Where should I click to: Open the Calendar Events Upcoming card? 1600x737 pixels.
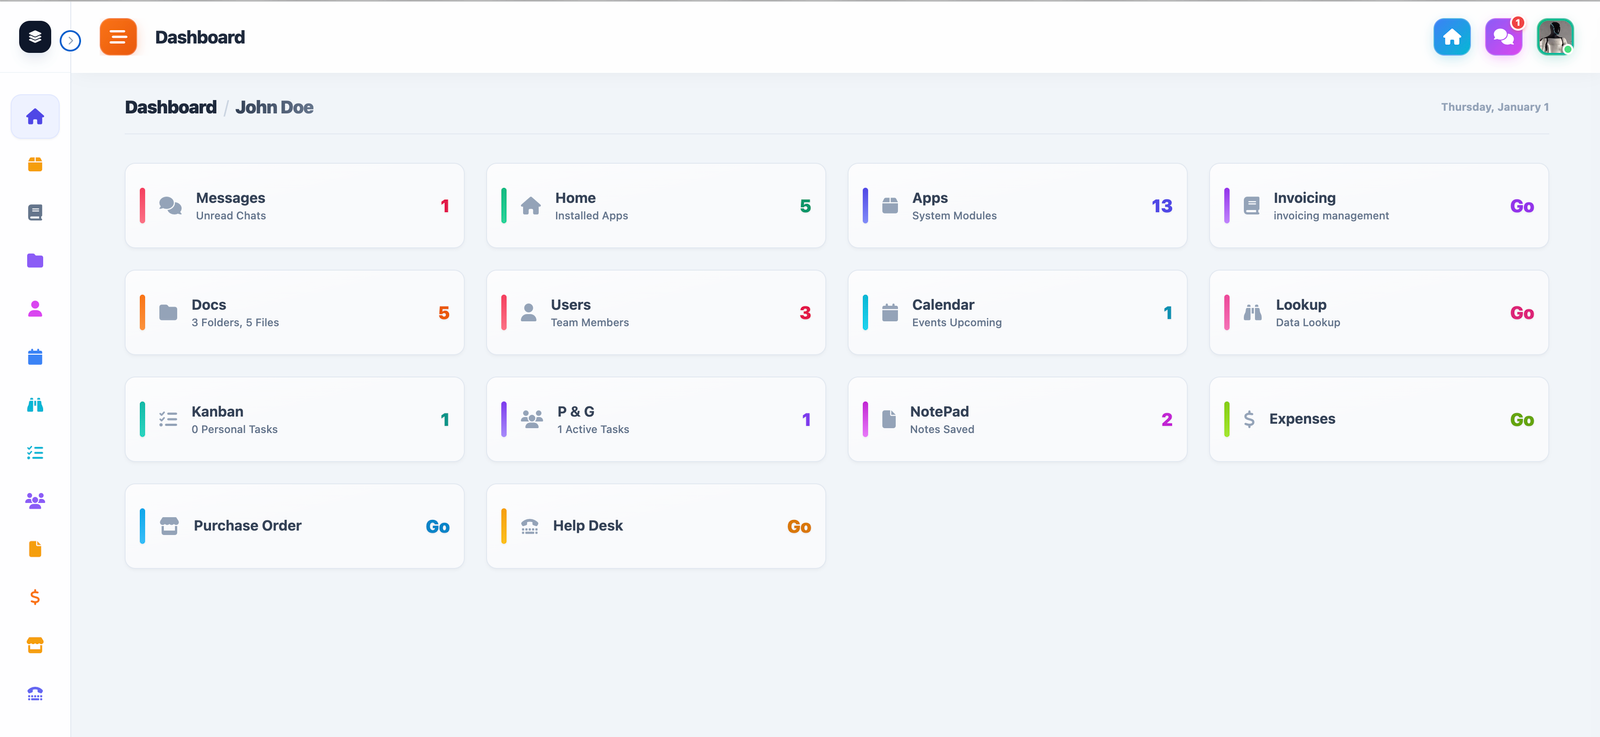(1018, 313)
